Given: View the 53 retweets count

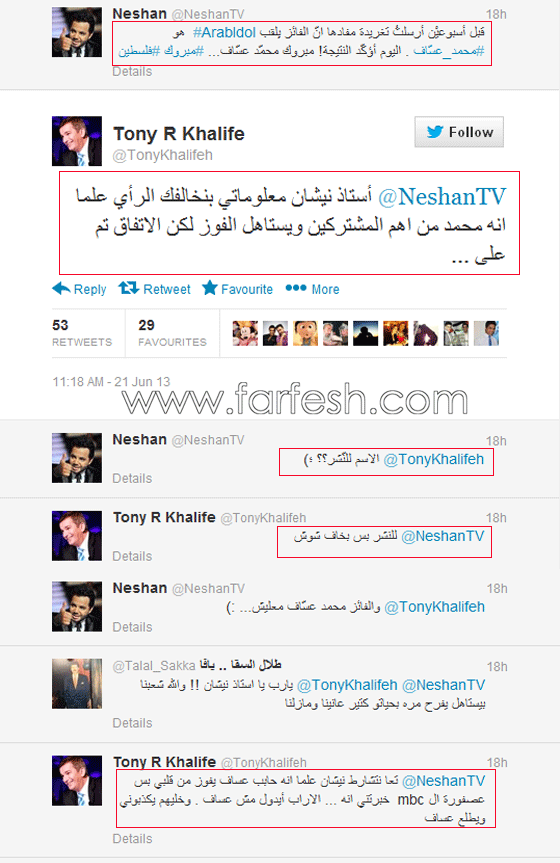Looking at the screenshot, I should click(82, 333).
